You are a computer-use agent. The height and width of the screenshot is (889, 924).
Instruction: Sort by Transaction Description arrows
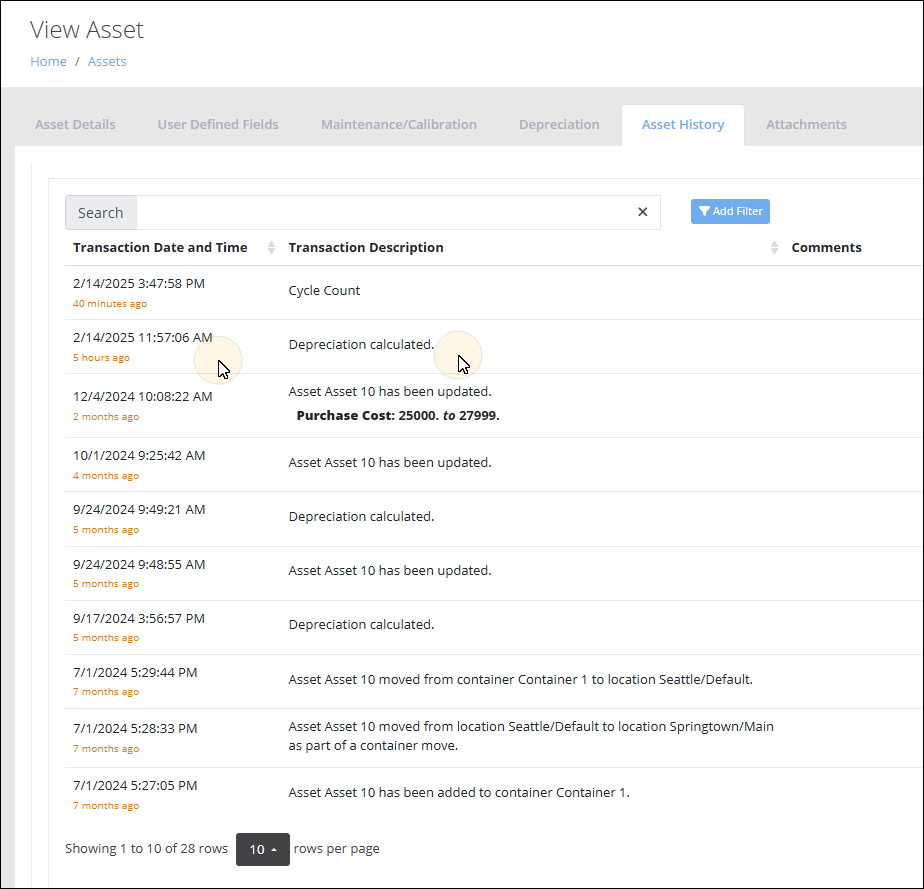(774, 247)
